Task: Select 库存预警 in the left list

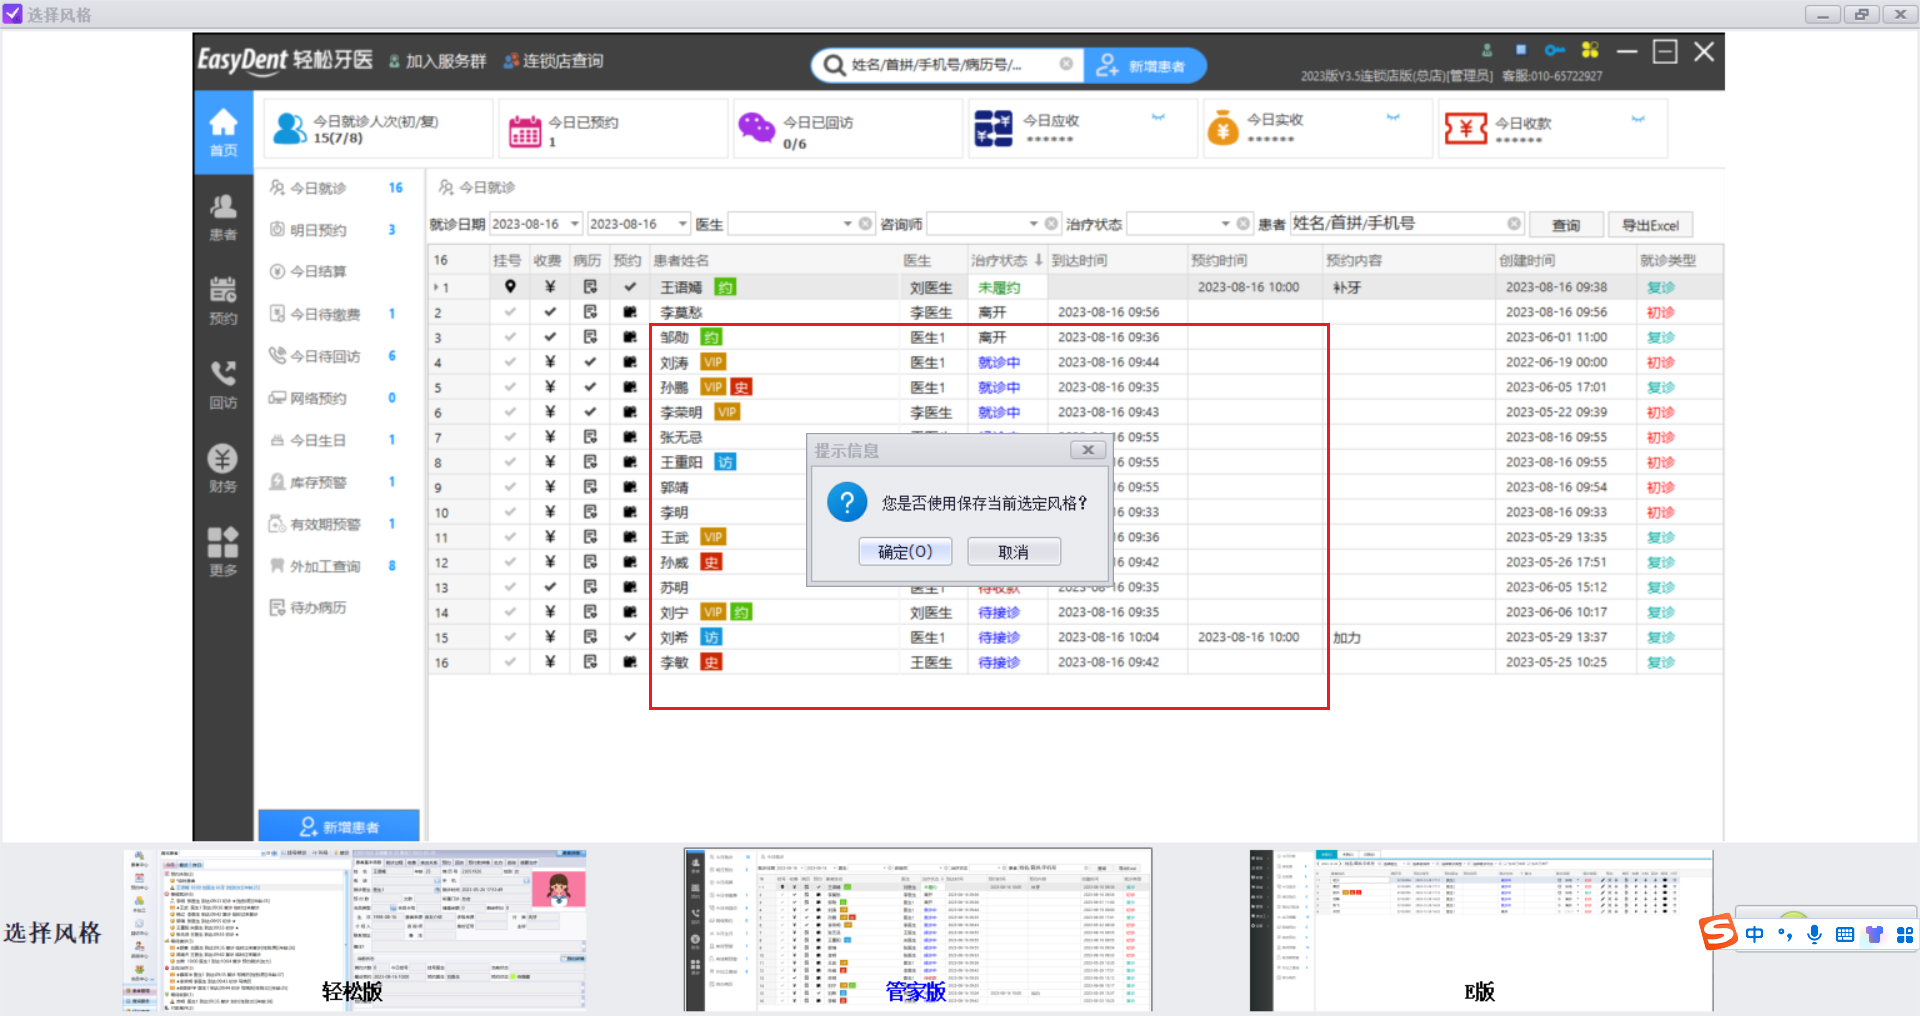Action: 318,482
